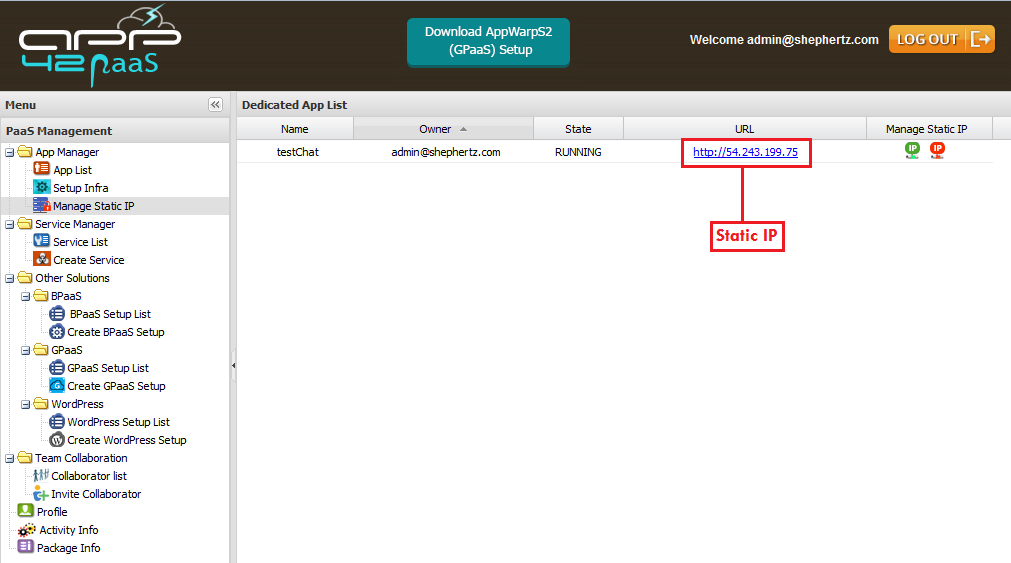Open GPaaS Setup List menu item
This screenshot has height=563, width=1011.
[x=108, y=368]
